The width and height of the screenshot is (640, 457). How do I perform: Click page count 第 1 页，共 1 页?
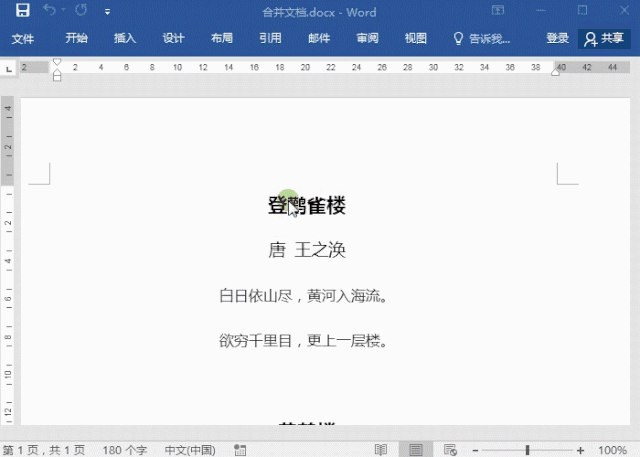[44, 450]
